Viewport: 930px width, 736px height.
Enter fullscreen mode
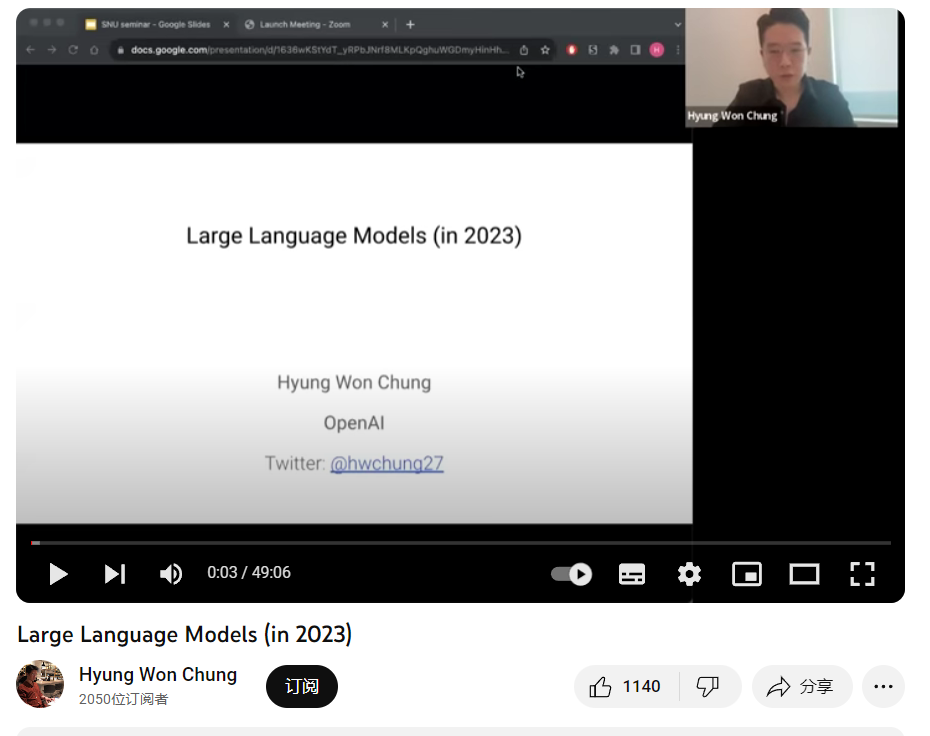[862, 574]
